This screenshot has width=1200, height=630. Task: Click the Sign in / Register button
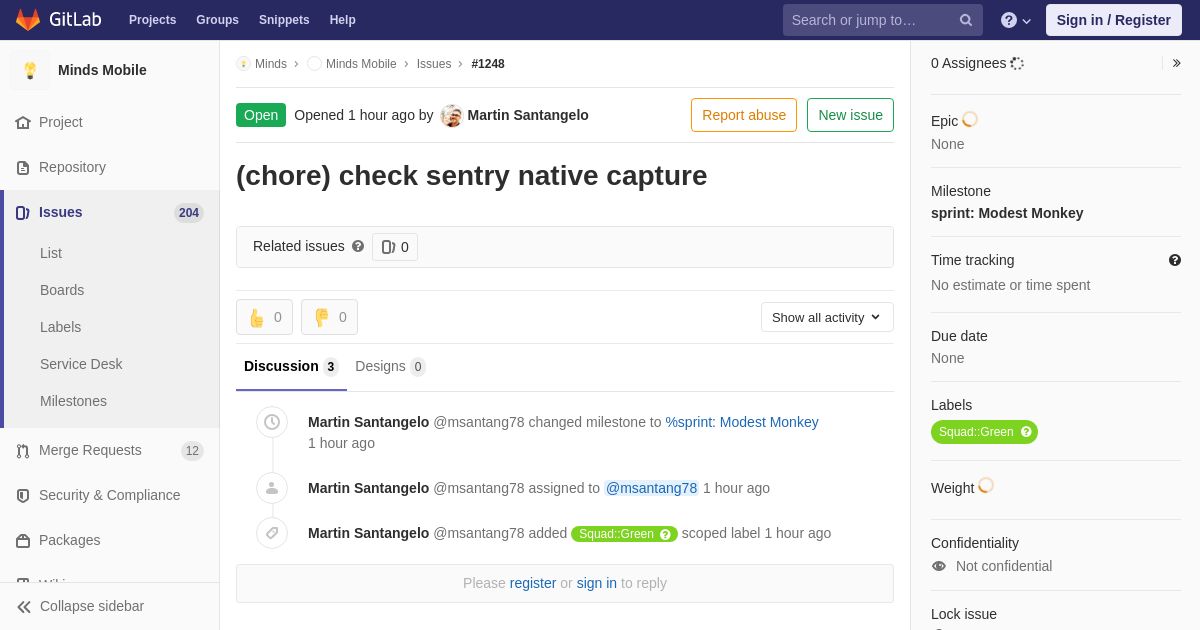coord(1113,20)
